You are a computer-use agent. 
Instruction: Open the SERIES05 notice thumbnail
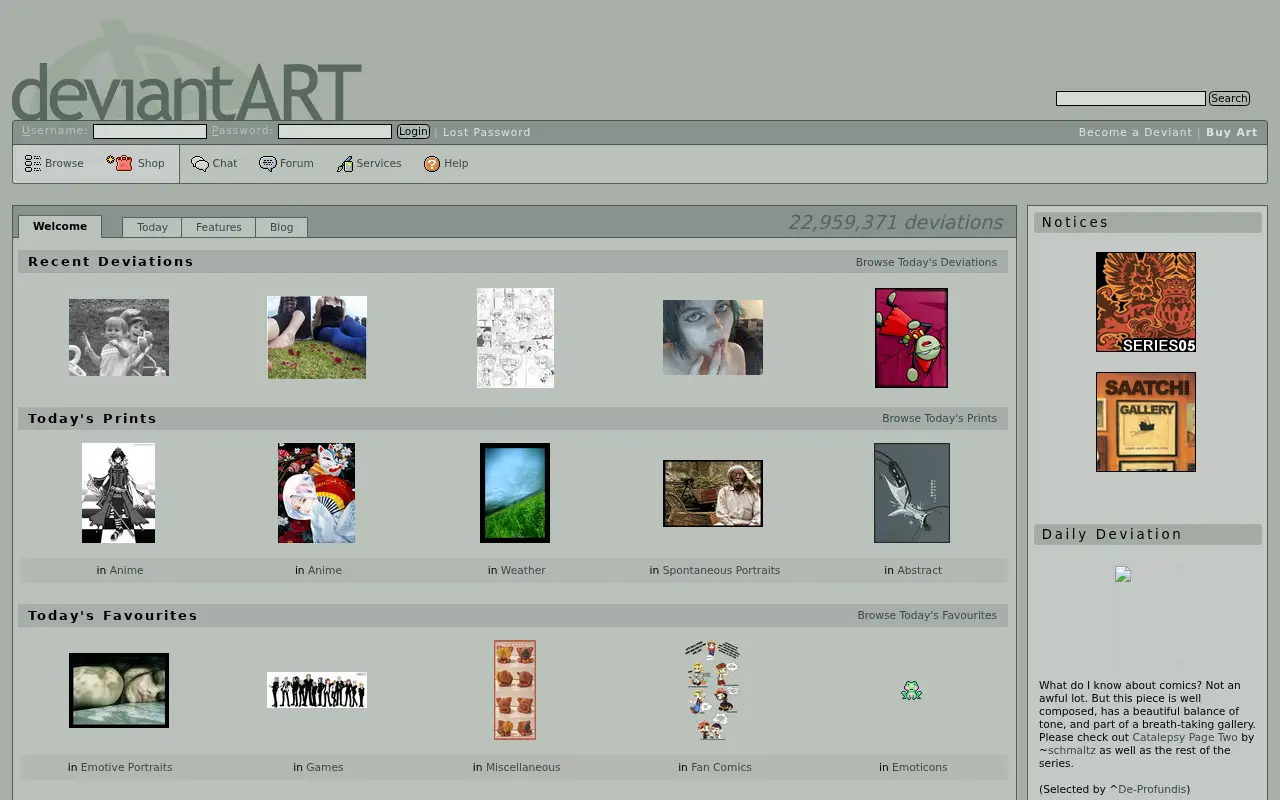[1146, 302]
